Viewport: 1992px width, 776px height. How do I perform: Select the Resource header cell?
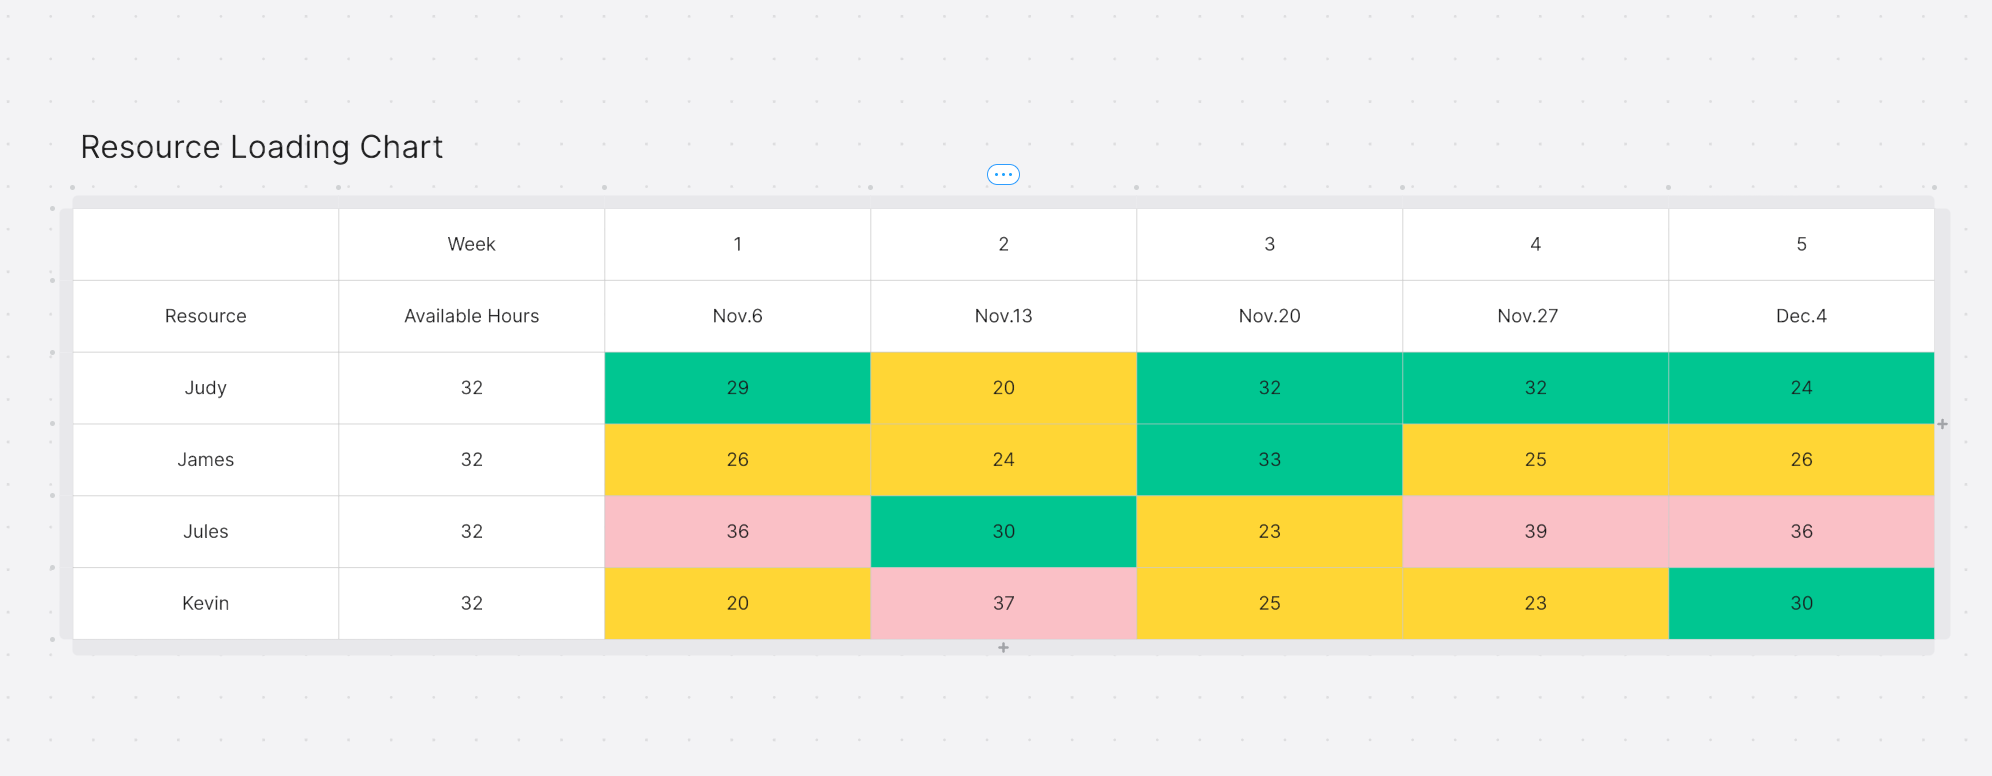205,316
